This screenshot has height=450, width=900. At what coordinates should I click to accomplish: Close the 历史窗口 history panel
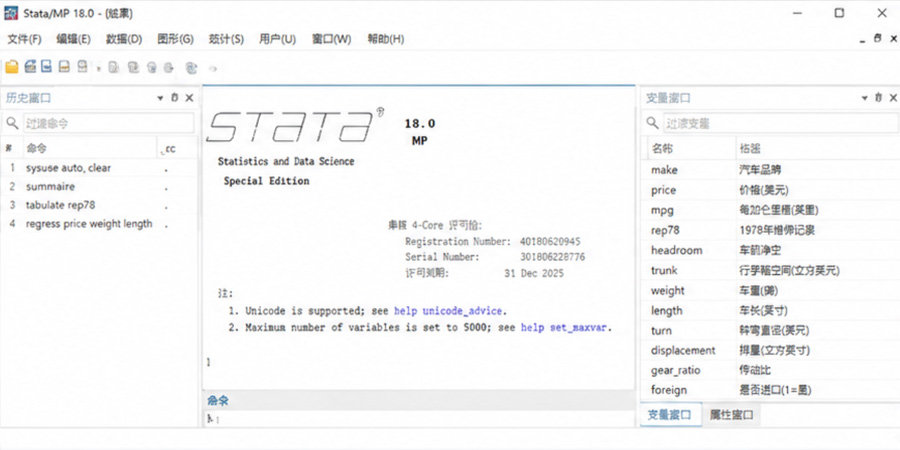tap(189, 98)
